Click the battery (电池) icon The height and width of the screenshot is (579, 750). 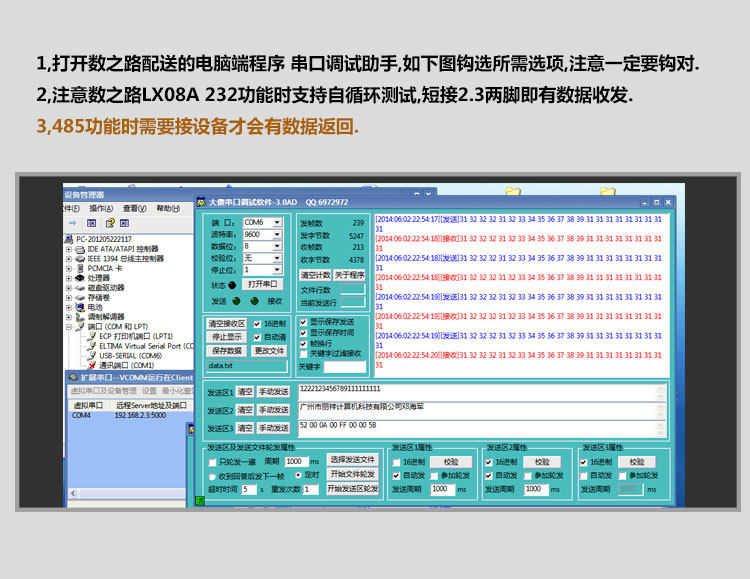pyautogui.click(x=80, y=307)
